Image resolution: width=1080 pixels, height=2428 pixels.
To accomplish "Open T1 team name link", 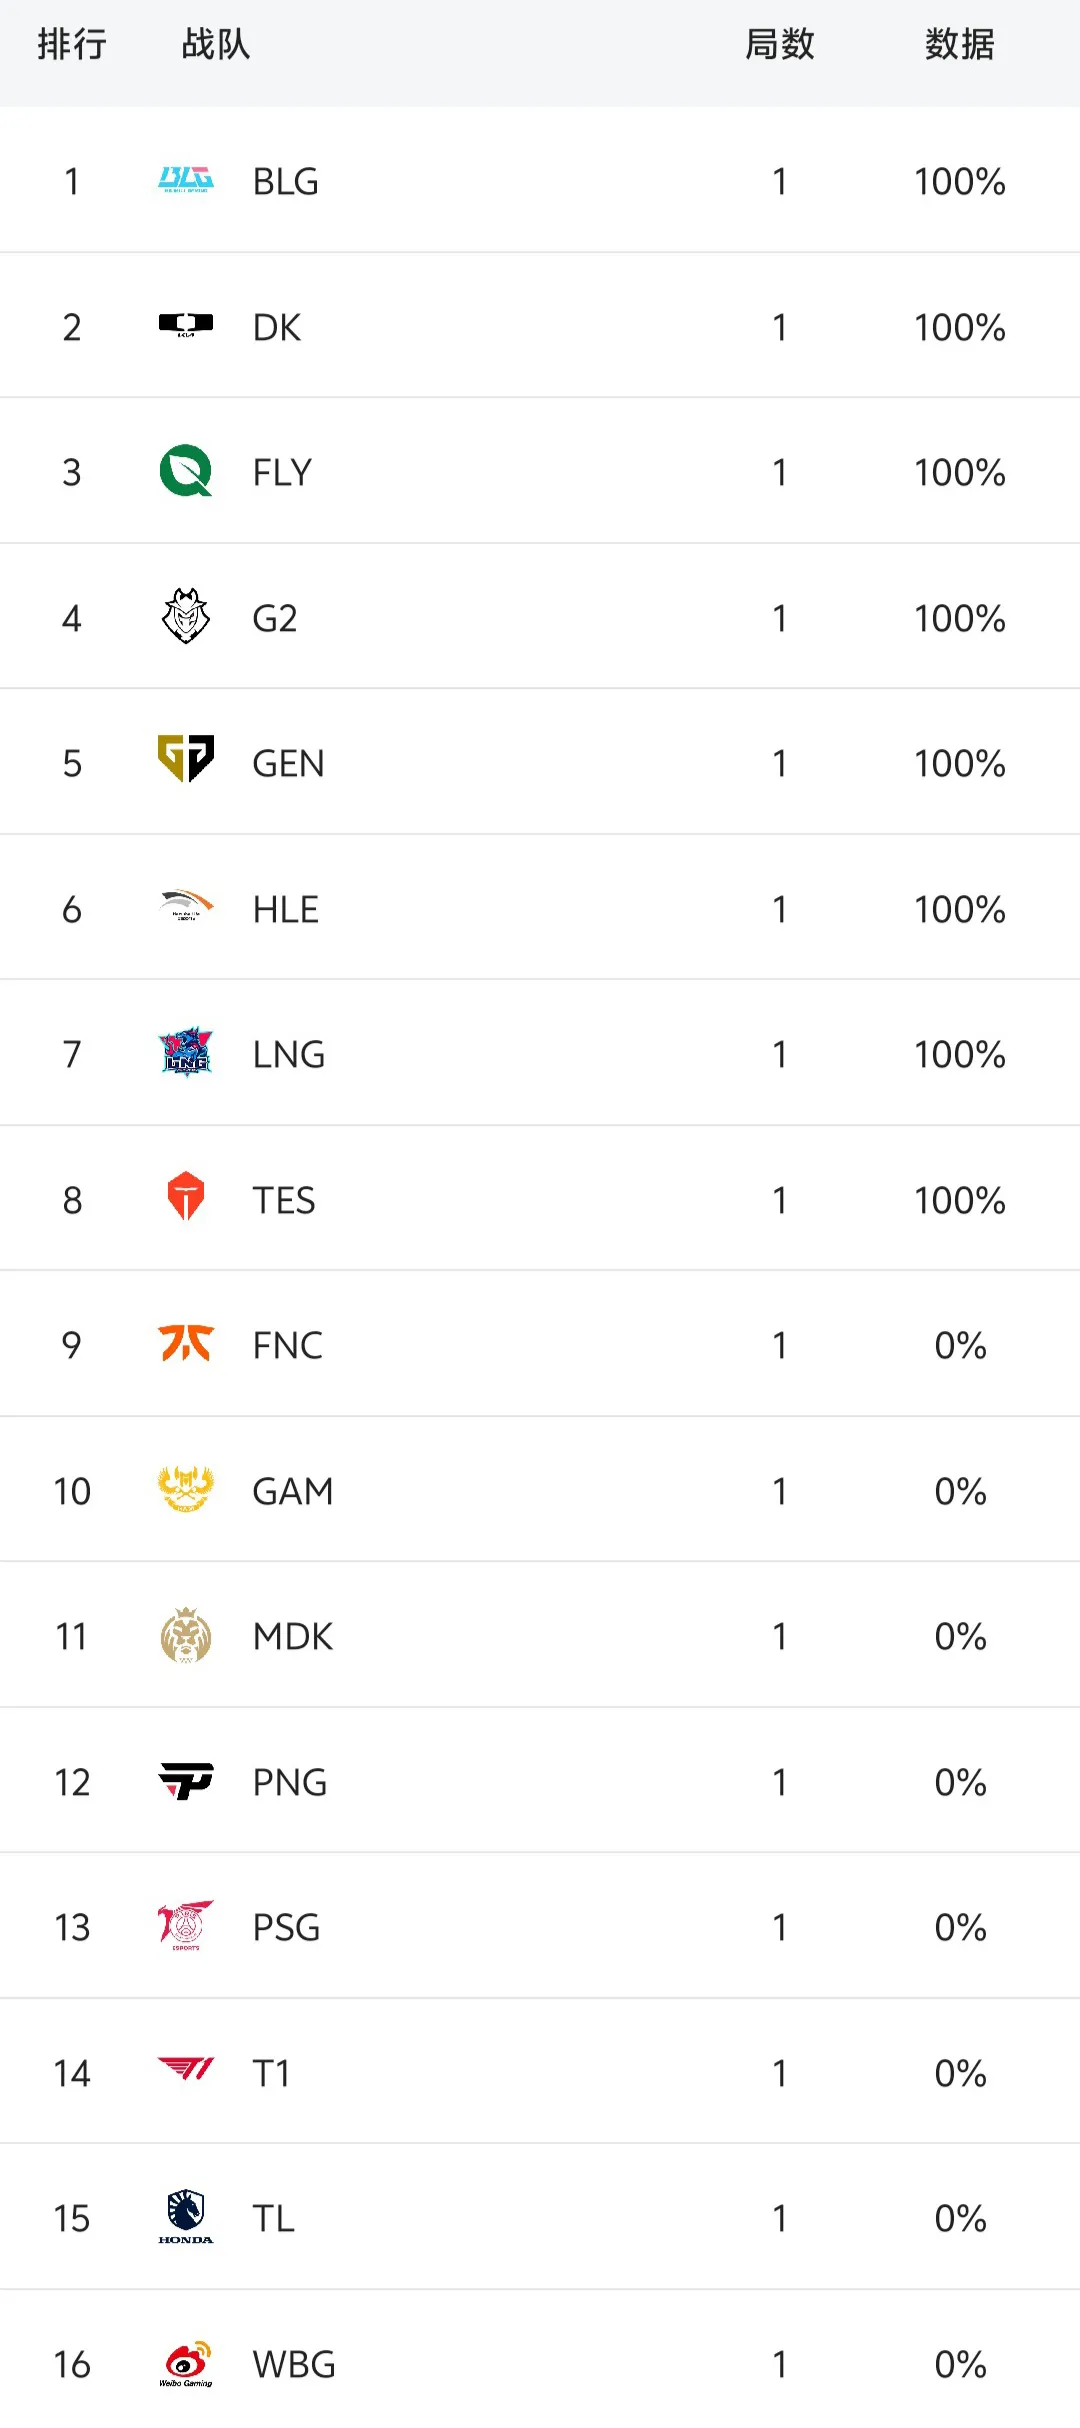I will click(271, 2073).
